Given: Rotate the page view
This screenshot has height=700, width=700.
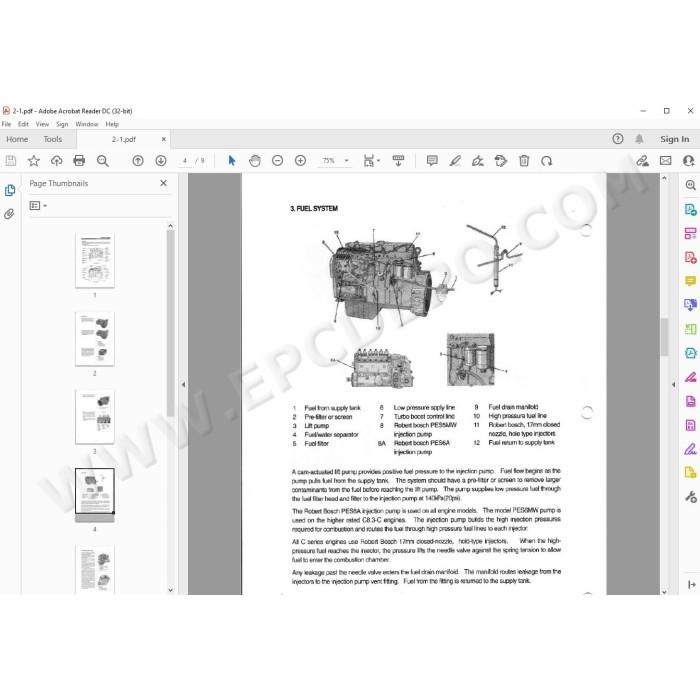Looking at the screenshot, I should 546,161.
